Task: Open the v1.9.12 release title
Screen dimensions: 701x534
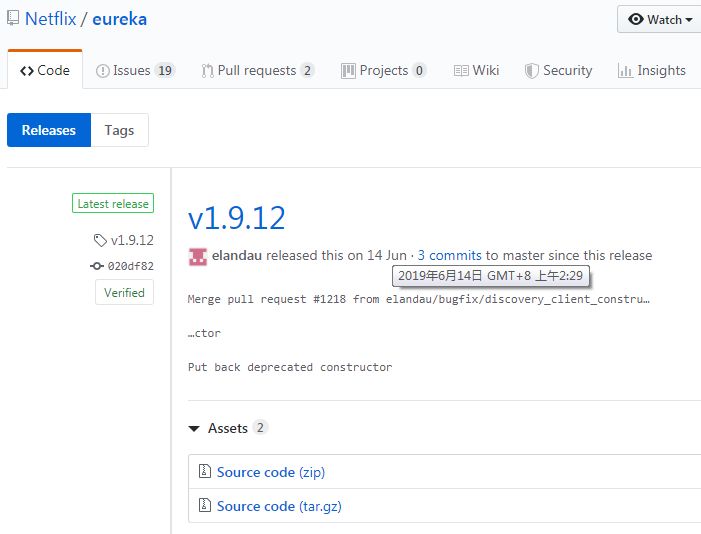Action: click(x=236, y=218)
